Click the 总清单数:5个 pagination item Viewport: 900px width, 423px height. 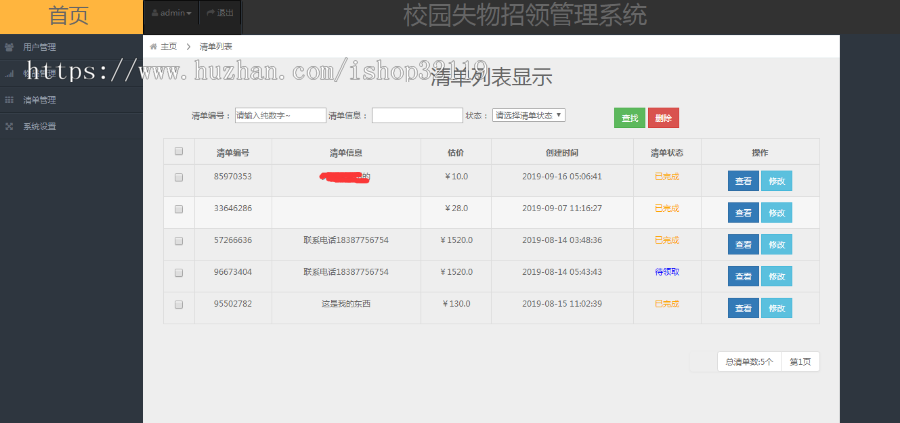click(749, 362)
